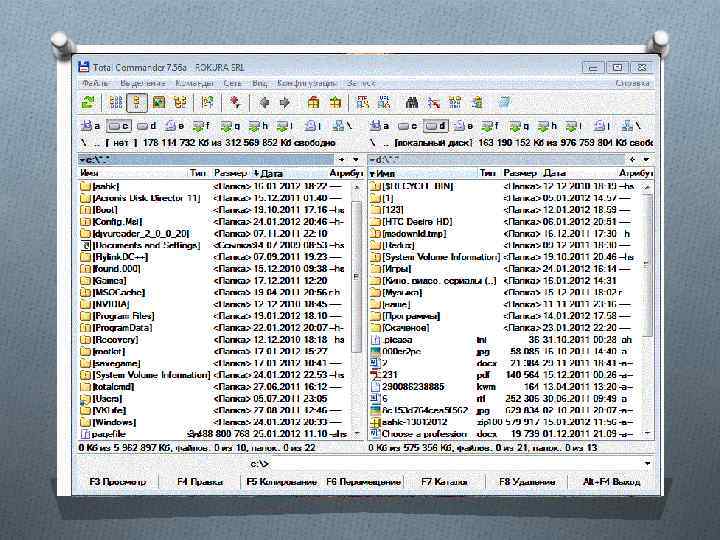Open new FTP URL connection icon
Image resolution: width=720 pixels, height=540 pixels.
[x=384, y=102]
